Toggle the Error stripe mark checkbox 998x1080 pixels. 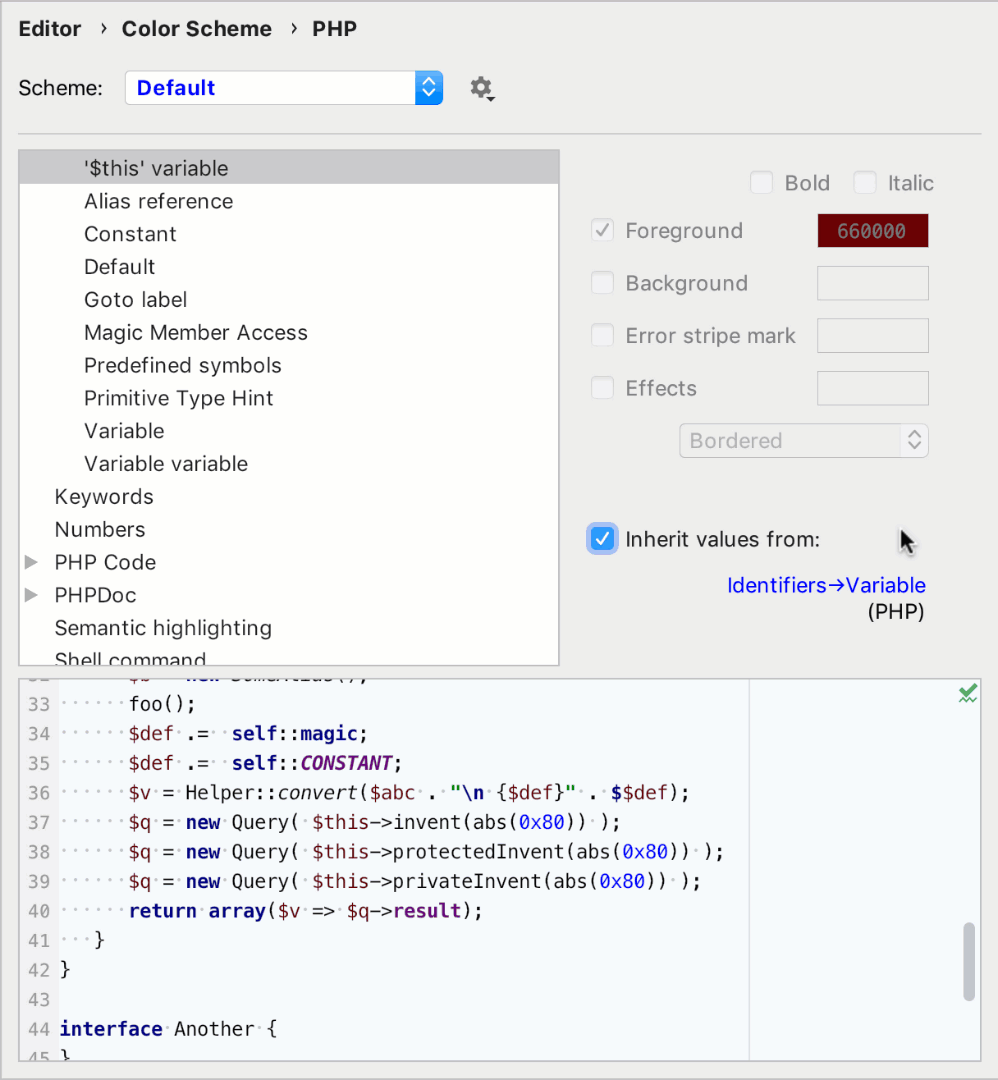click(602, 335)
